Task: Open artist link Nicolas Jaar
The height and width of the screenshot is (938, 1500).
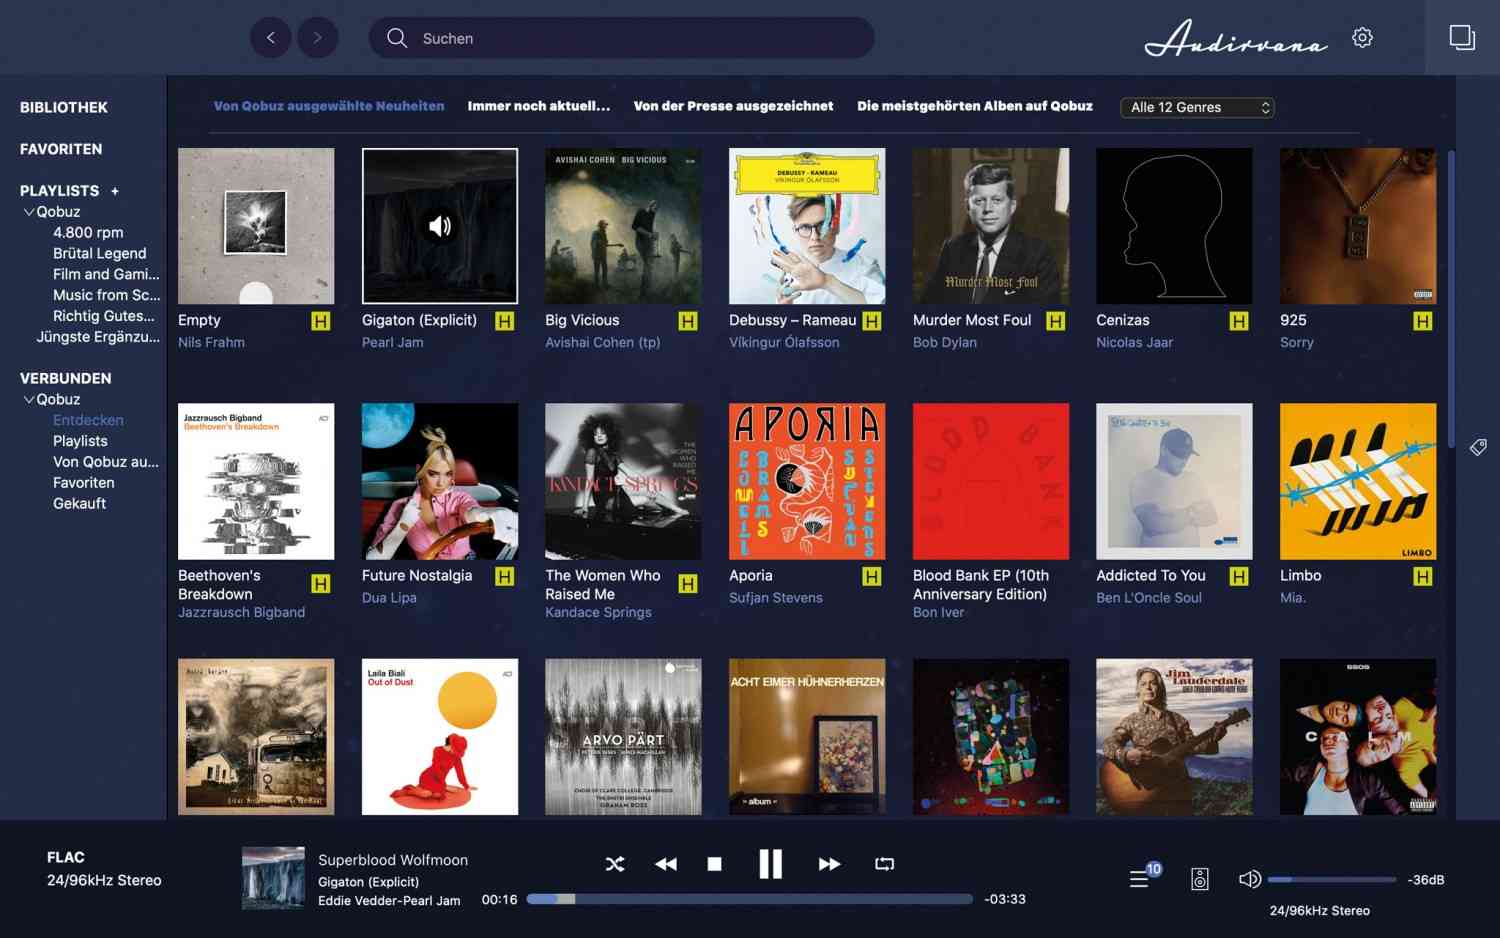Action: [x=1135, y=342]
